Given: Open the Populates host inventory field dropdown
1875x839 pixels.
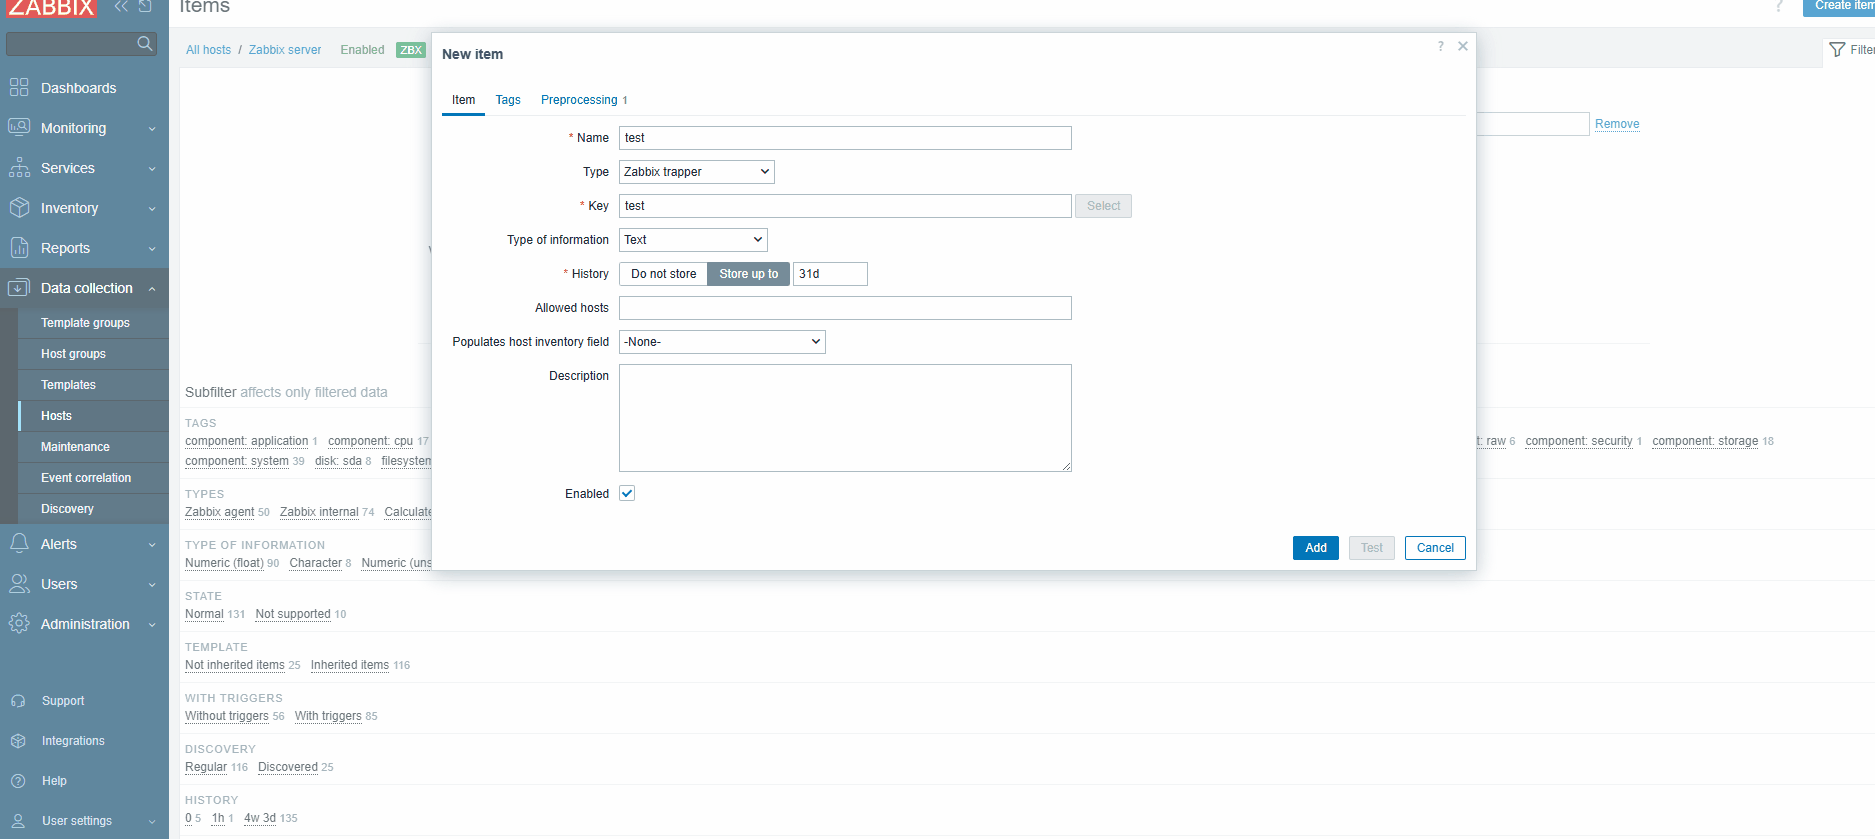Looking at the screenshot, I should (x=722, y=342).
